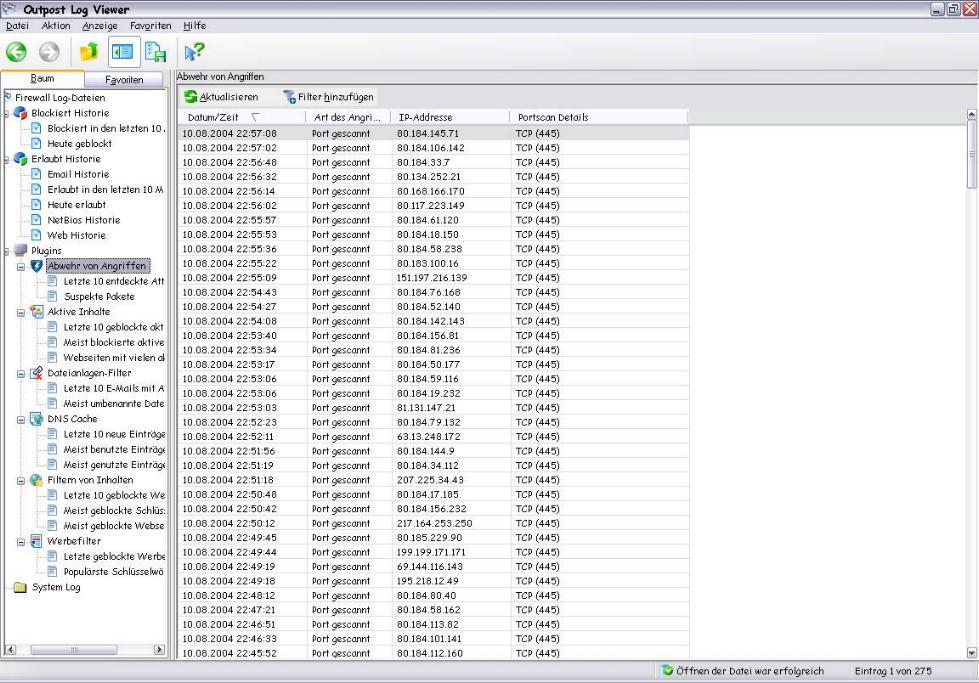
Task: Click the document icon beside Web Historie
Action: pyautogui.click(x=36, y=235)
